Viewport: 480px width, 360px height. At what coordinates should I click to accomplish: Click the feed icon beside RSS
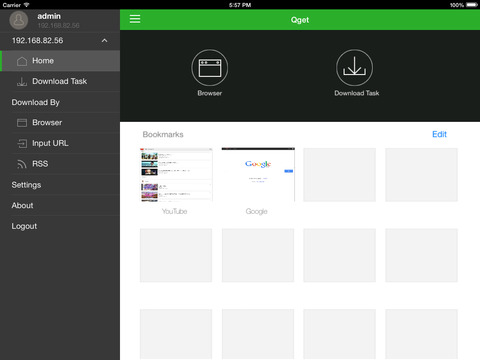22,164
